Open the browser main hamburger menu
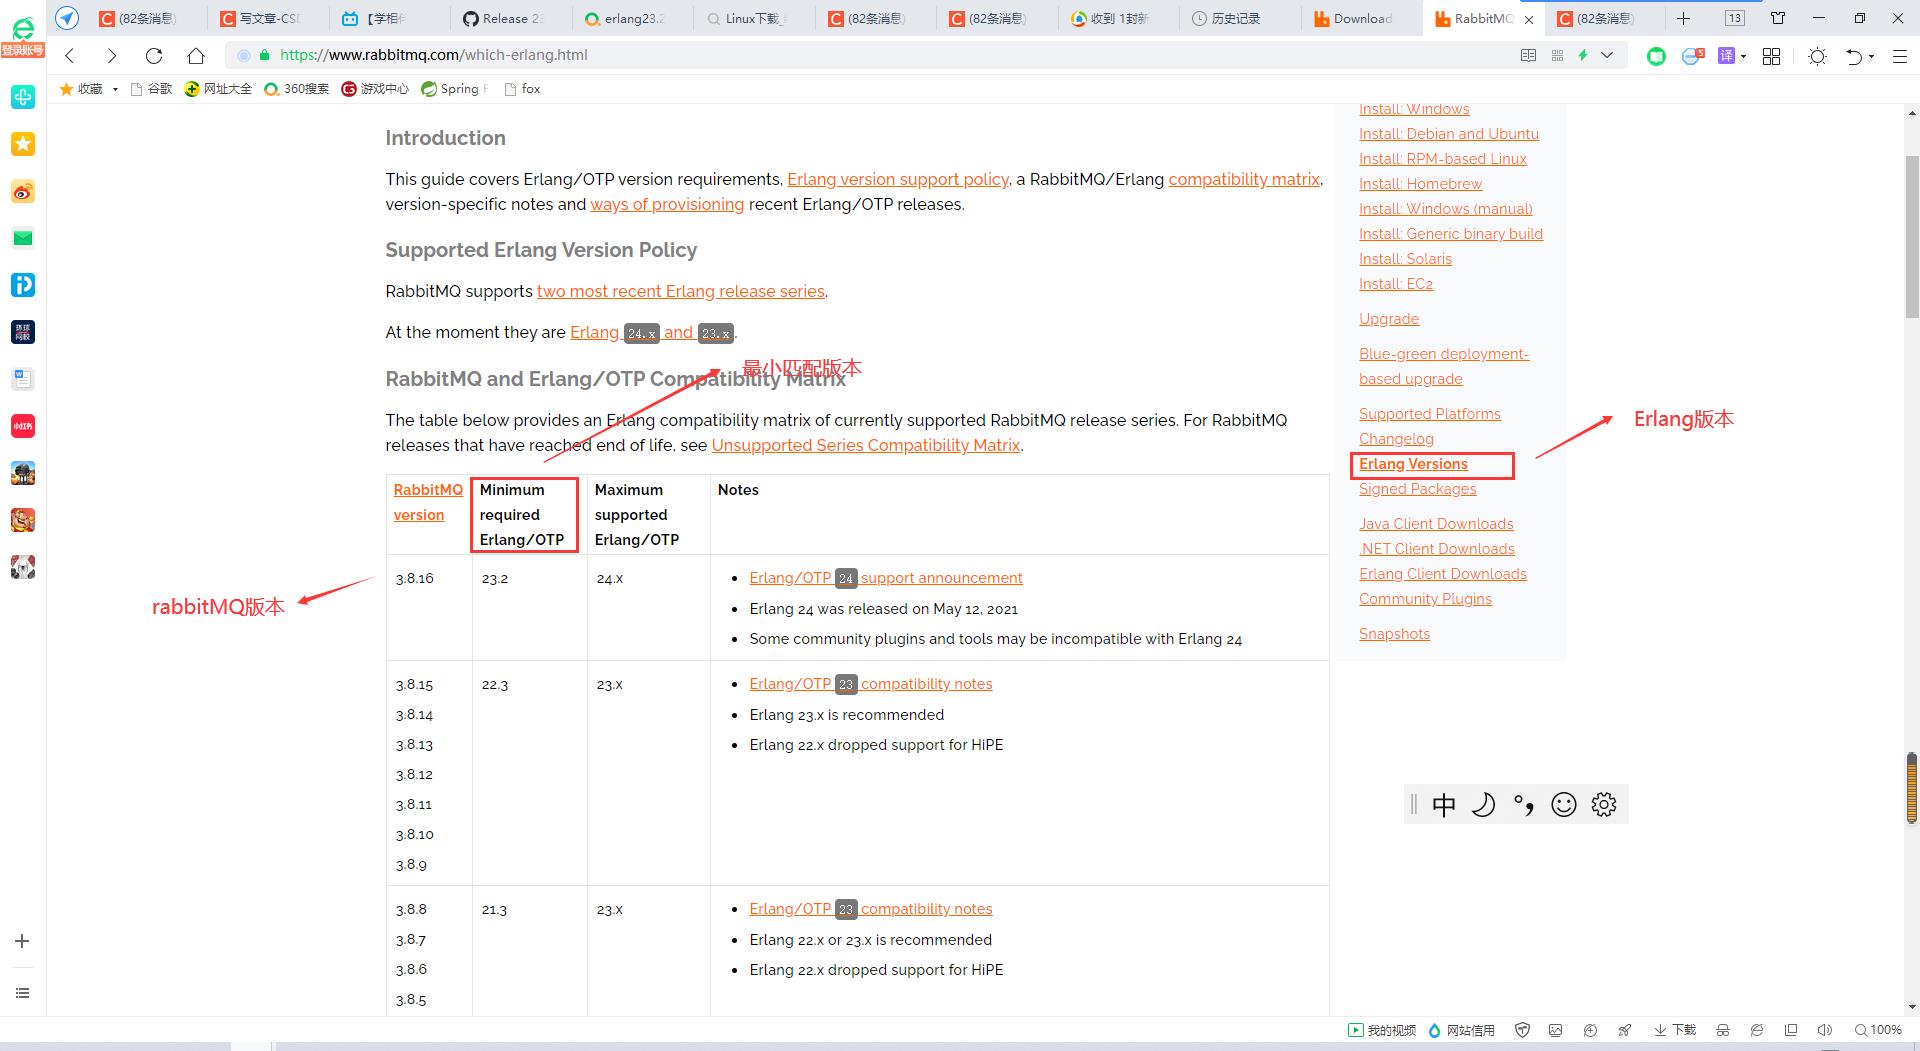Screen dimensions: 1920x1051 (x=1900, y=56)
